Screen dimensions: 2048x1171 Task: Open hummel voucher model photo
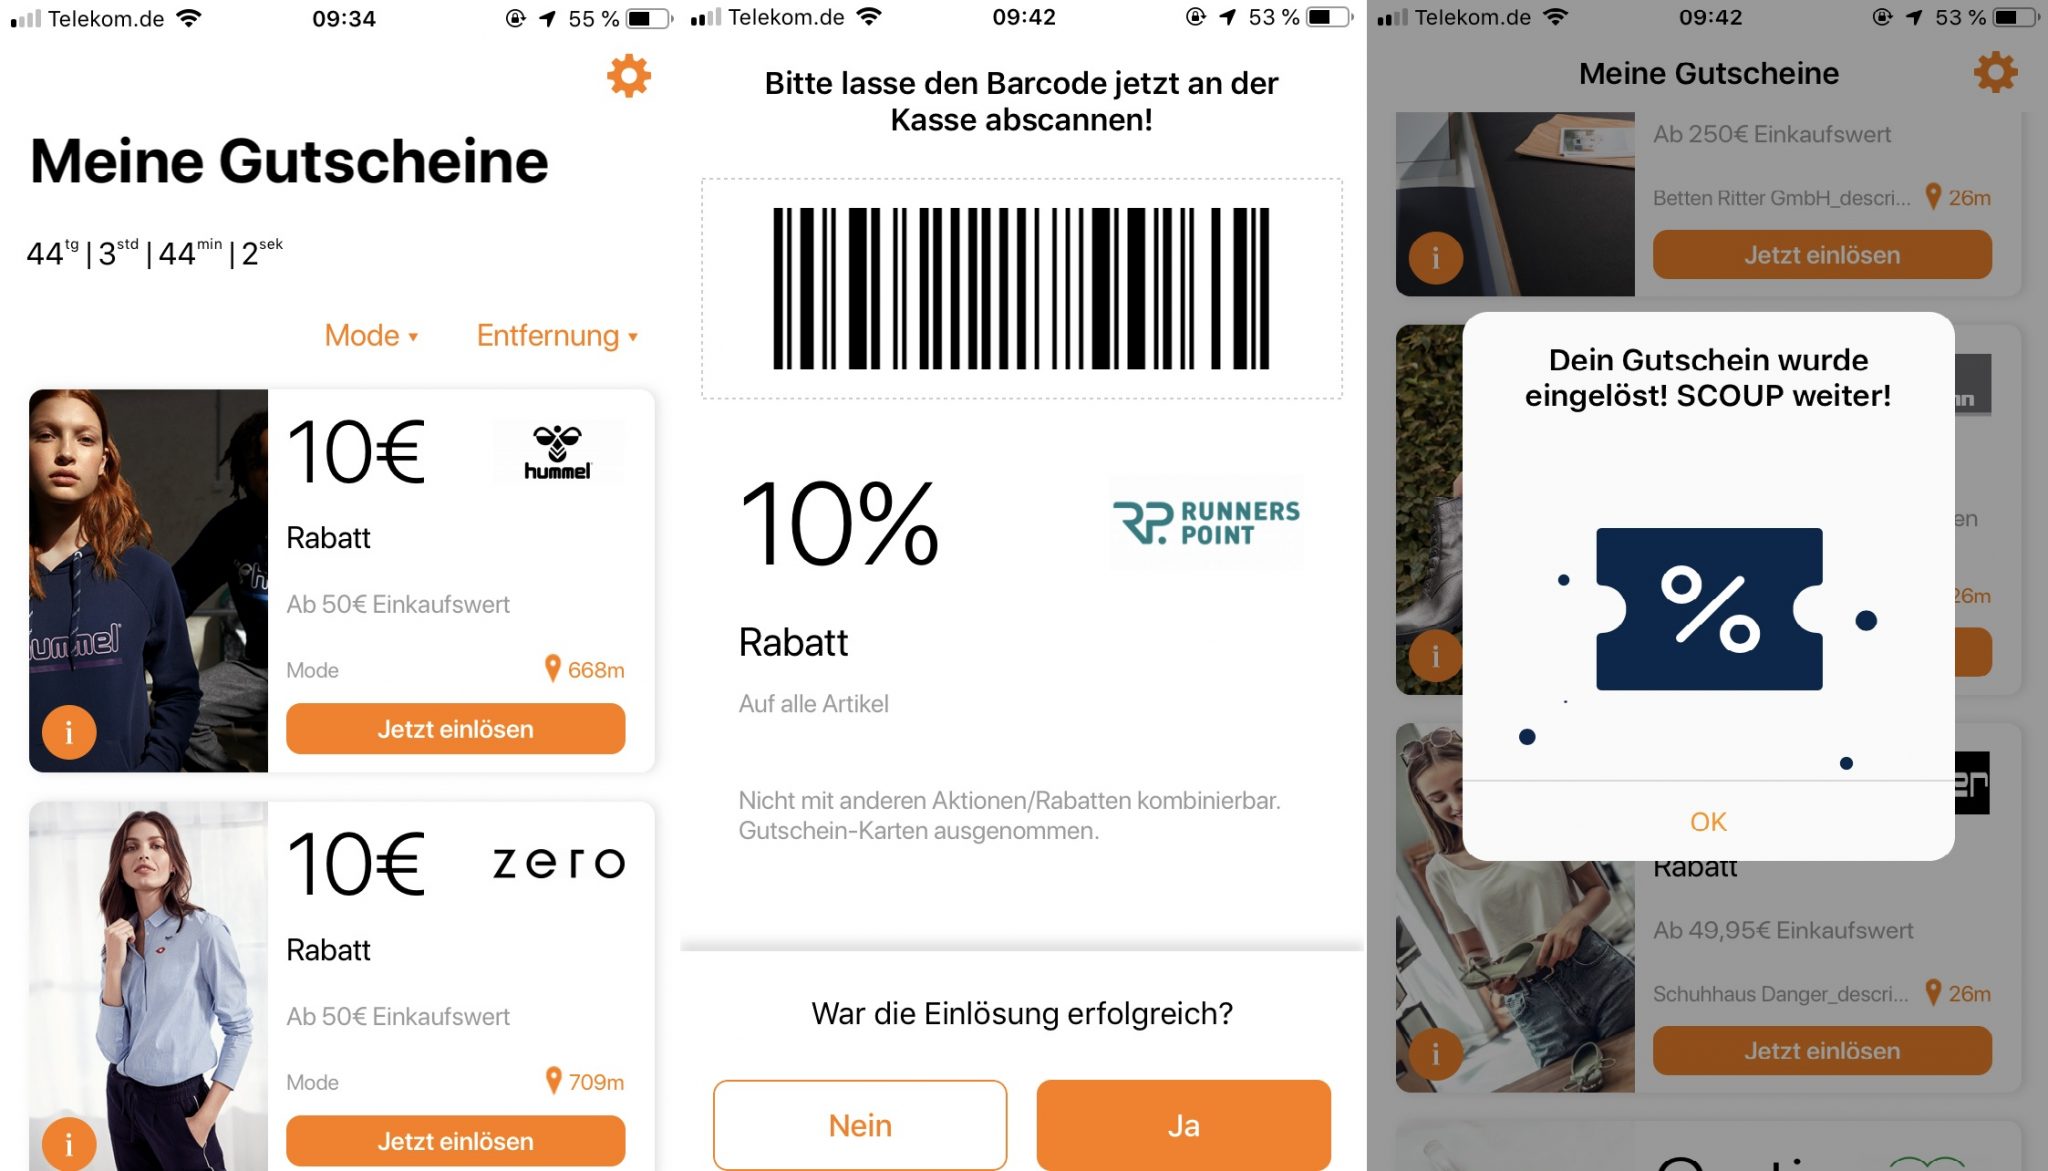coord(149,580)
